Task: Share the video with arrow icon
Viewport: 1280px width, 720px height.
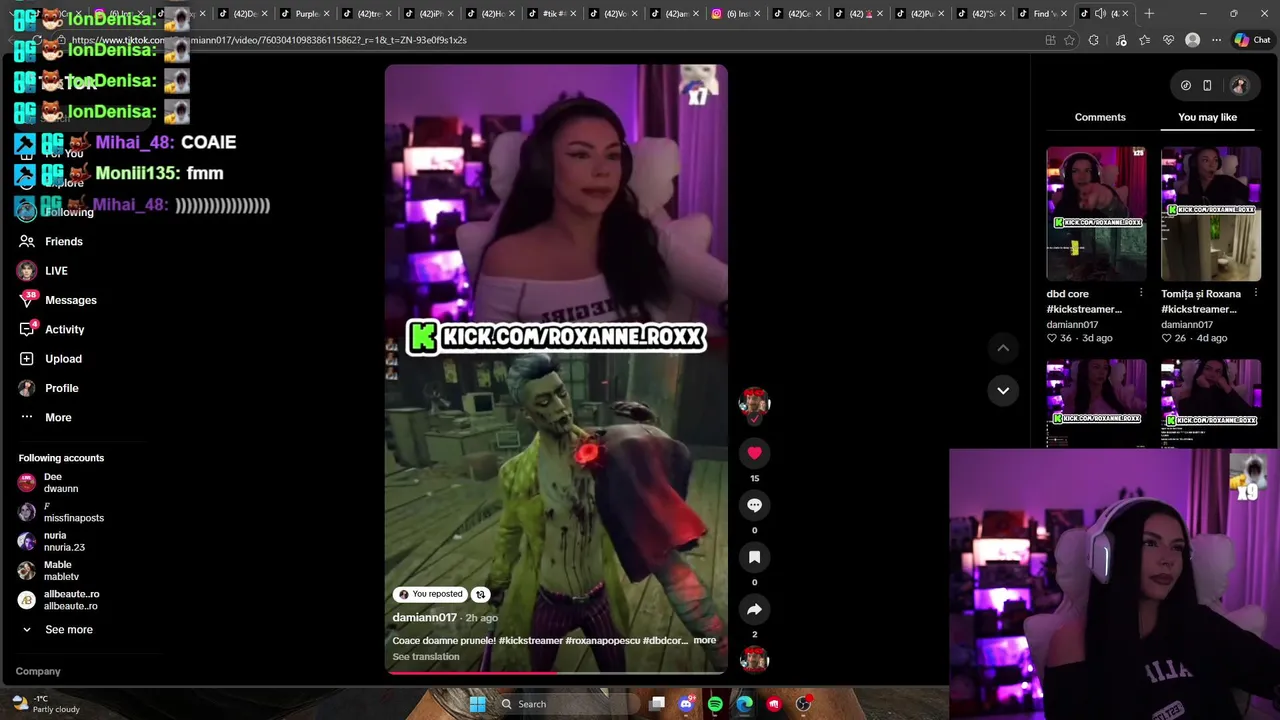Action: pos(754,609)
